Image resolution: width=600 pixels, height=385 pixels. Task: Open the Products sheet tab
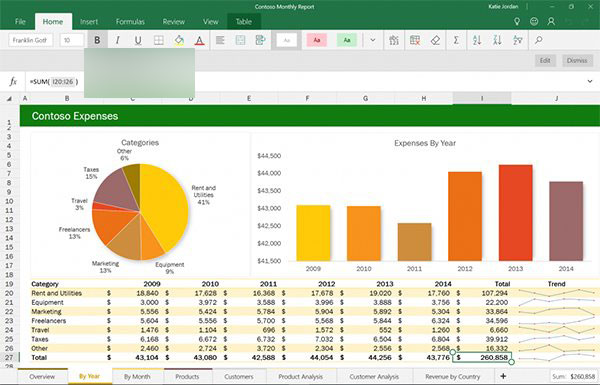[187, 376]
